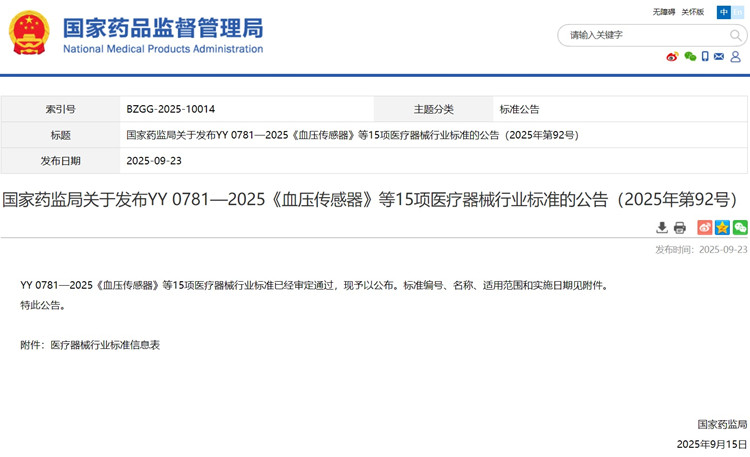Open the header Weibo icon
Screen dimensions: 750x457
[x=672, y=57]
